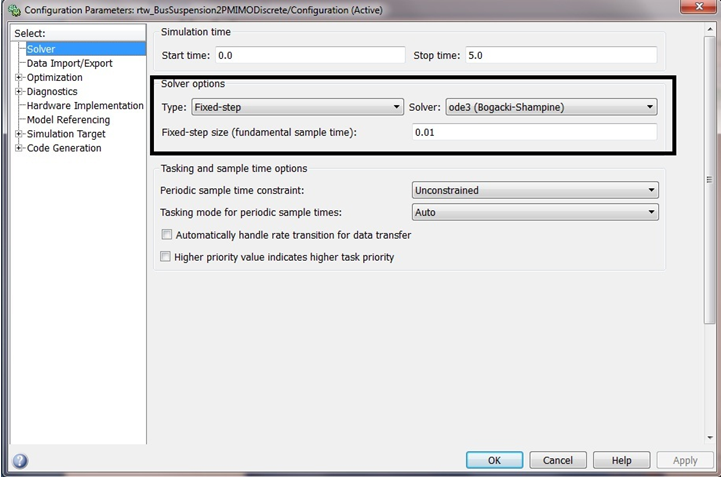Select Hardware Implementation in the tree
The image size is (722, 477).
85,106
